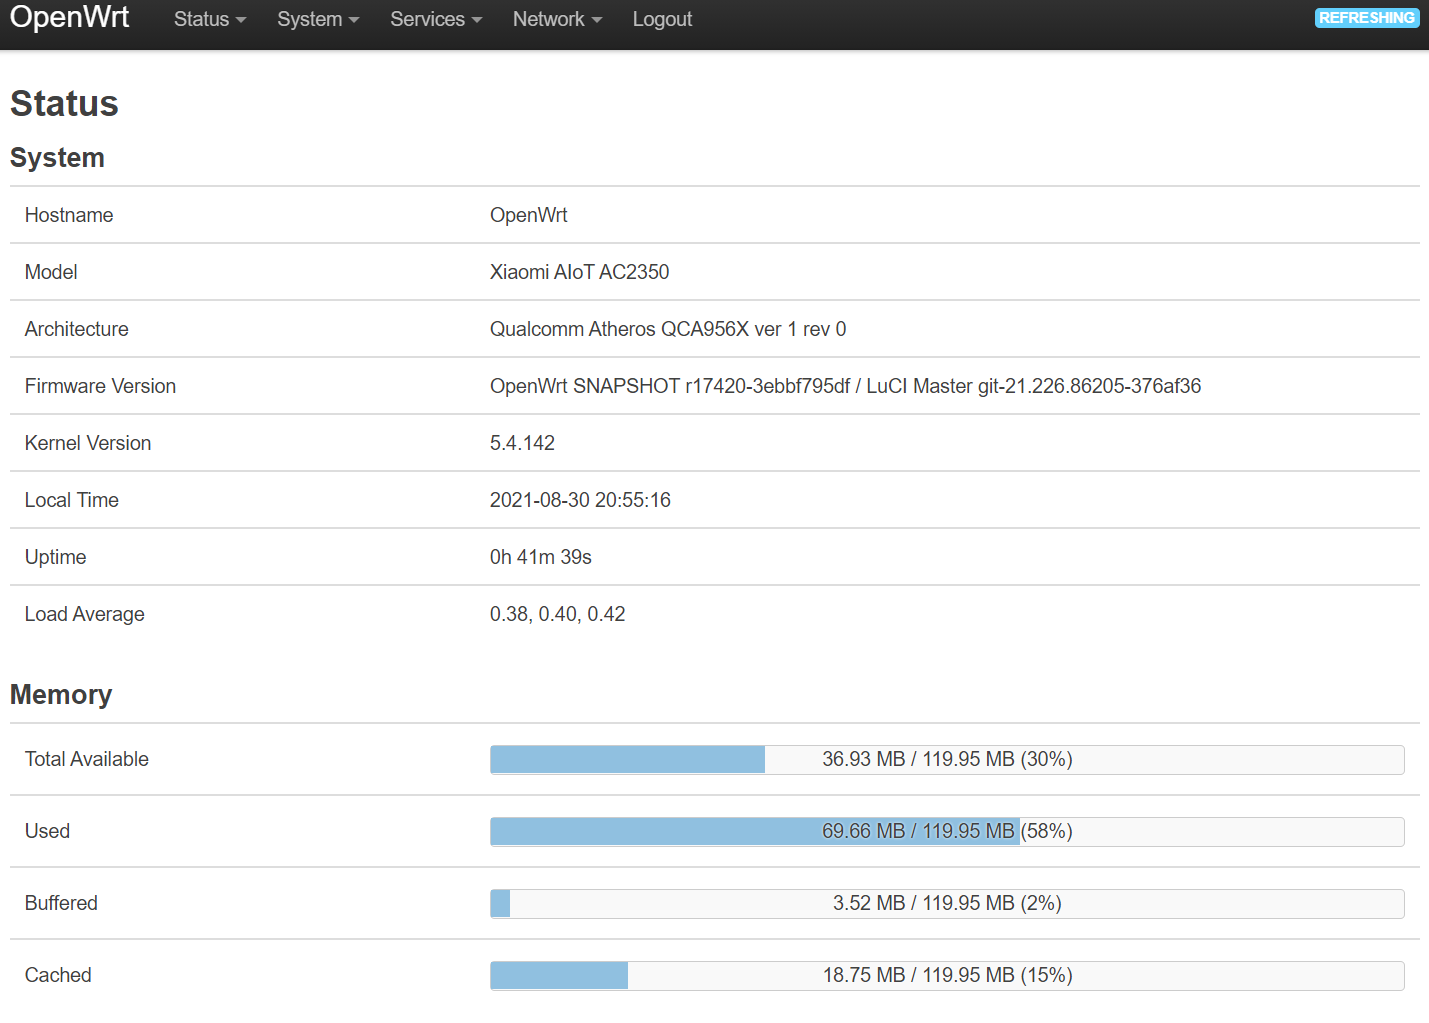
Task: Click the OpenWrt brand logo link
Action: 70,17
